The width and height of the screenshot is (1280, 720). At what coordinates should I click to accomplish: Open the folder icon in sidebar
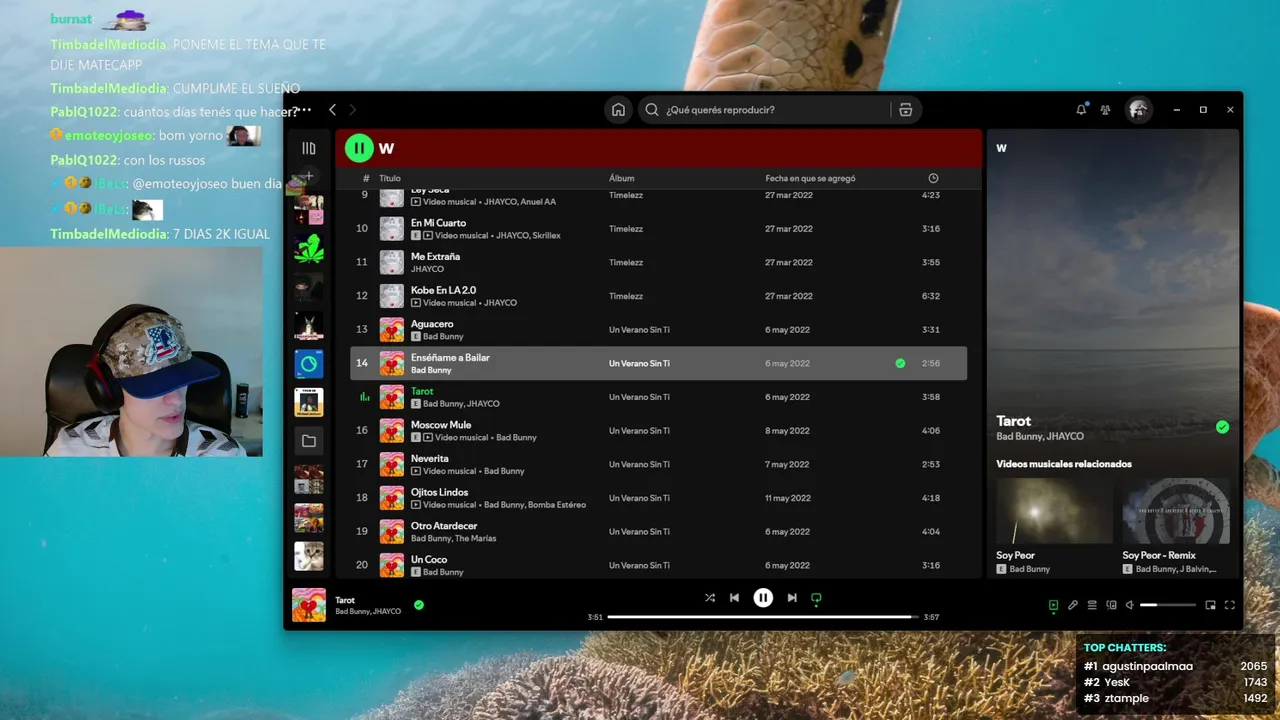(x=309, y=441)
